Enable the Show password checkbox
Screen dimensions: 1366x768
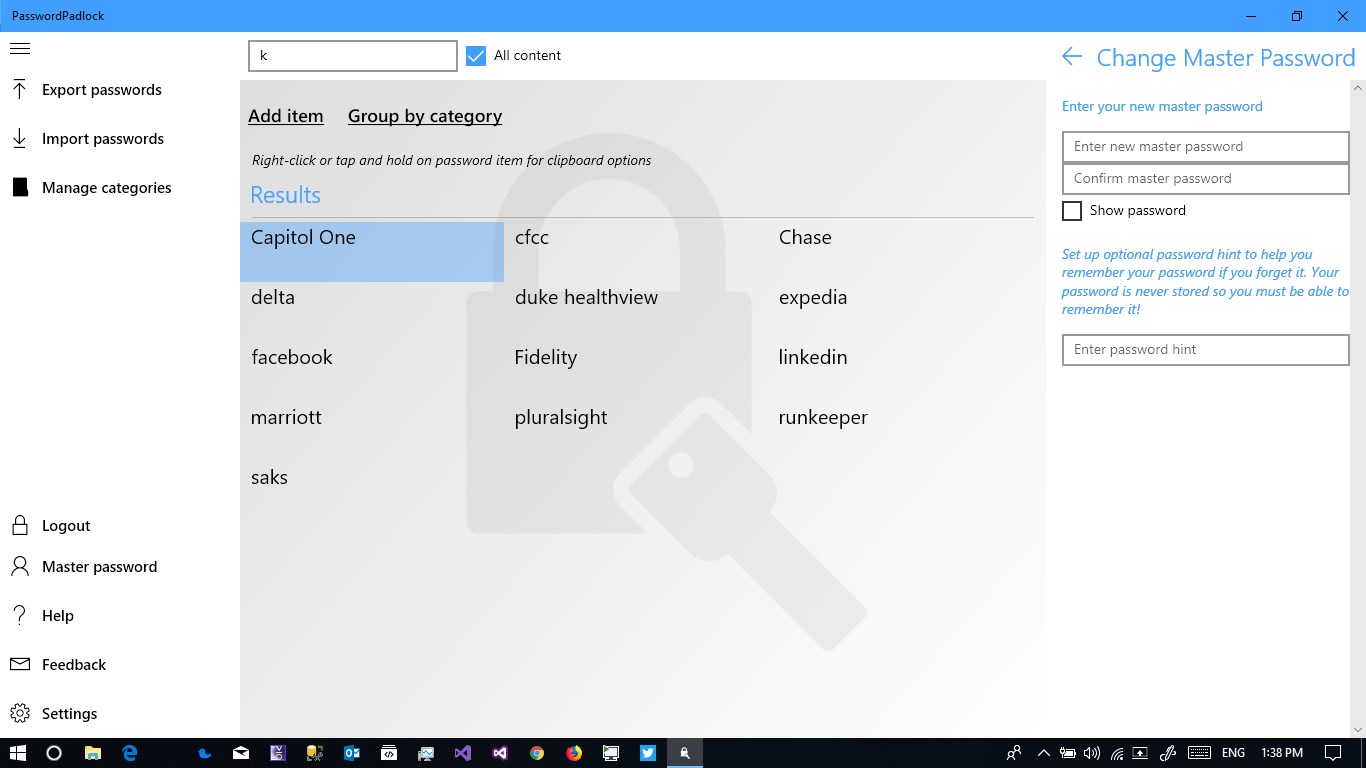coord(1072,211)
